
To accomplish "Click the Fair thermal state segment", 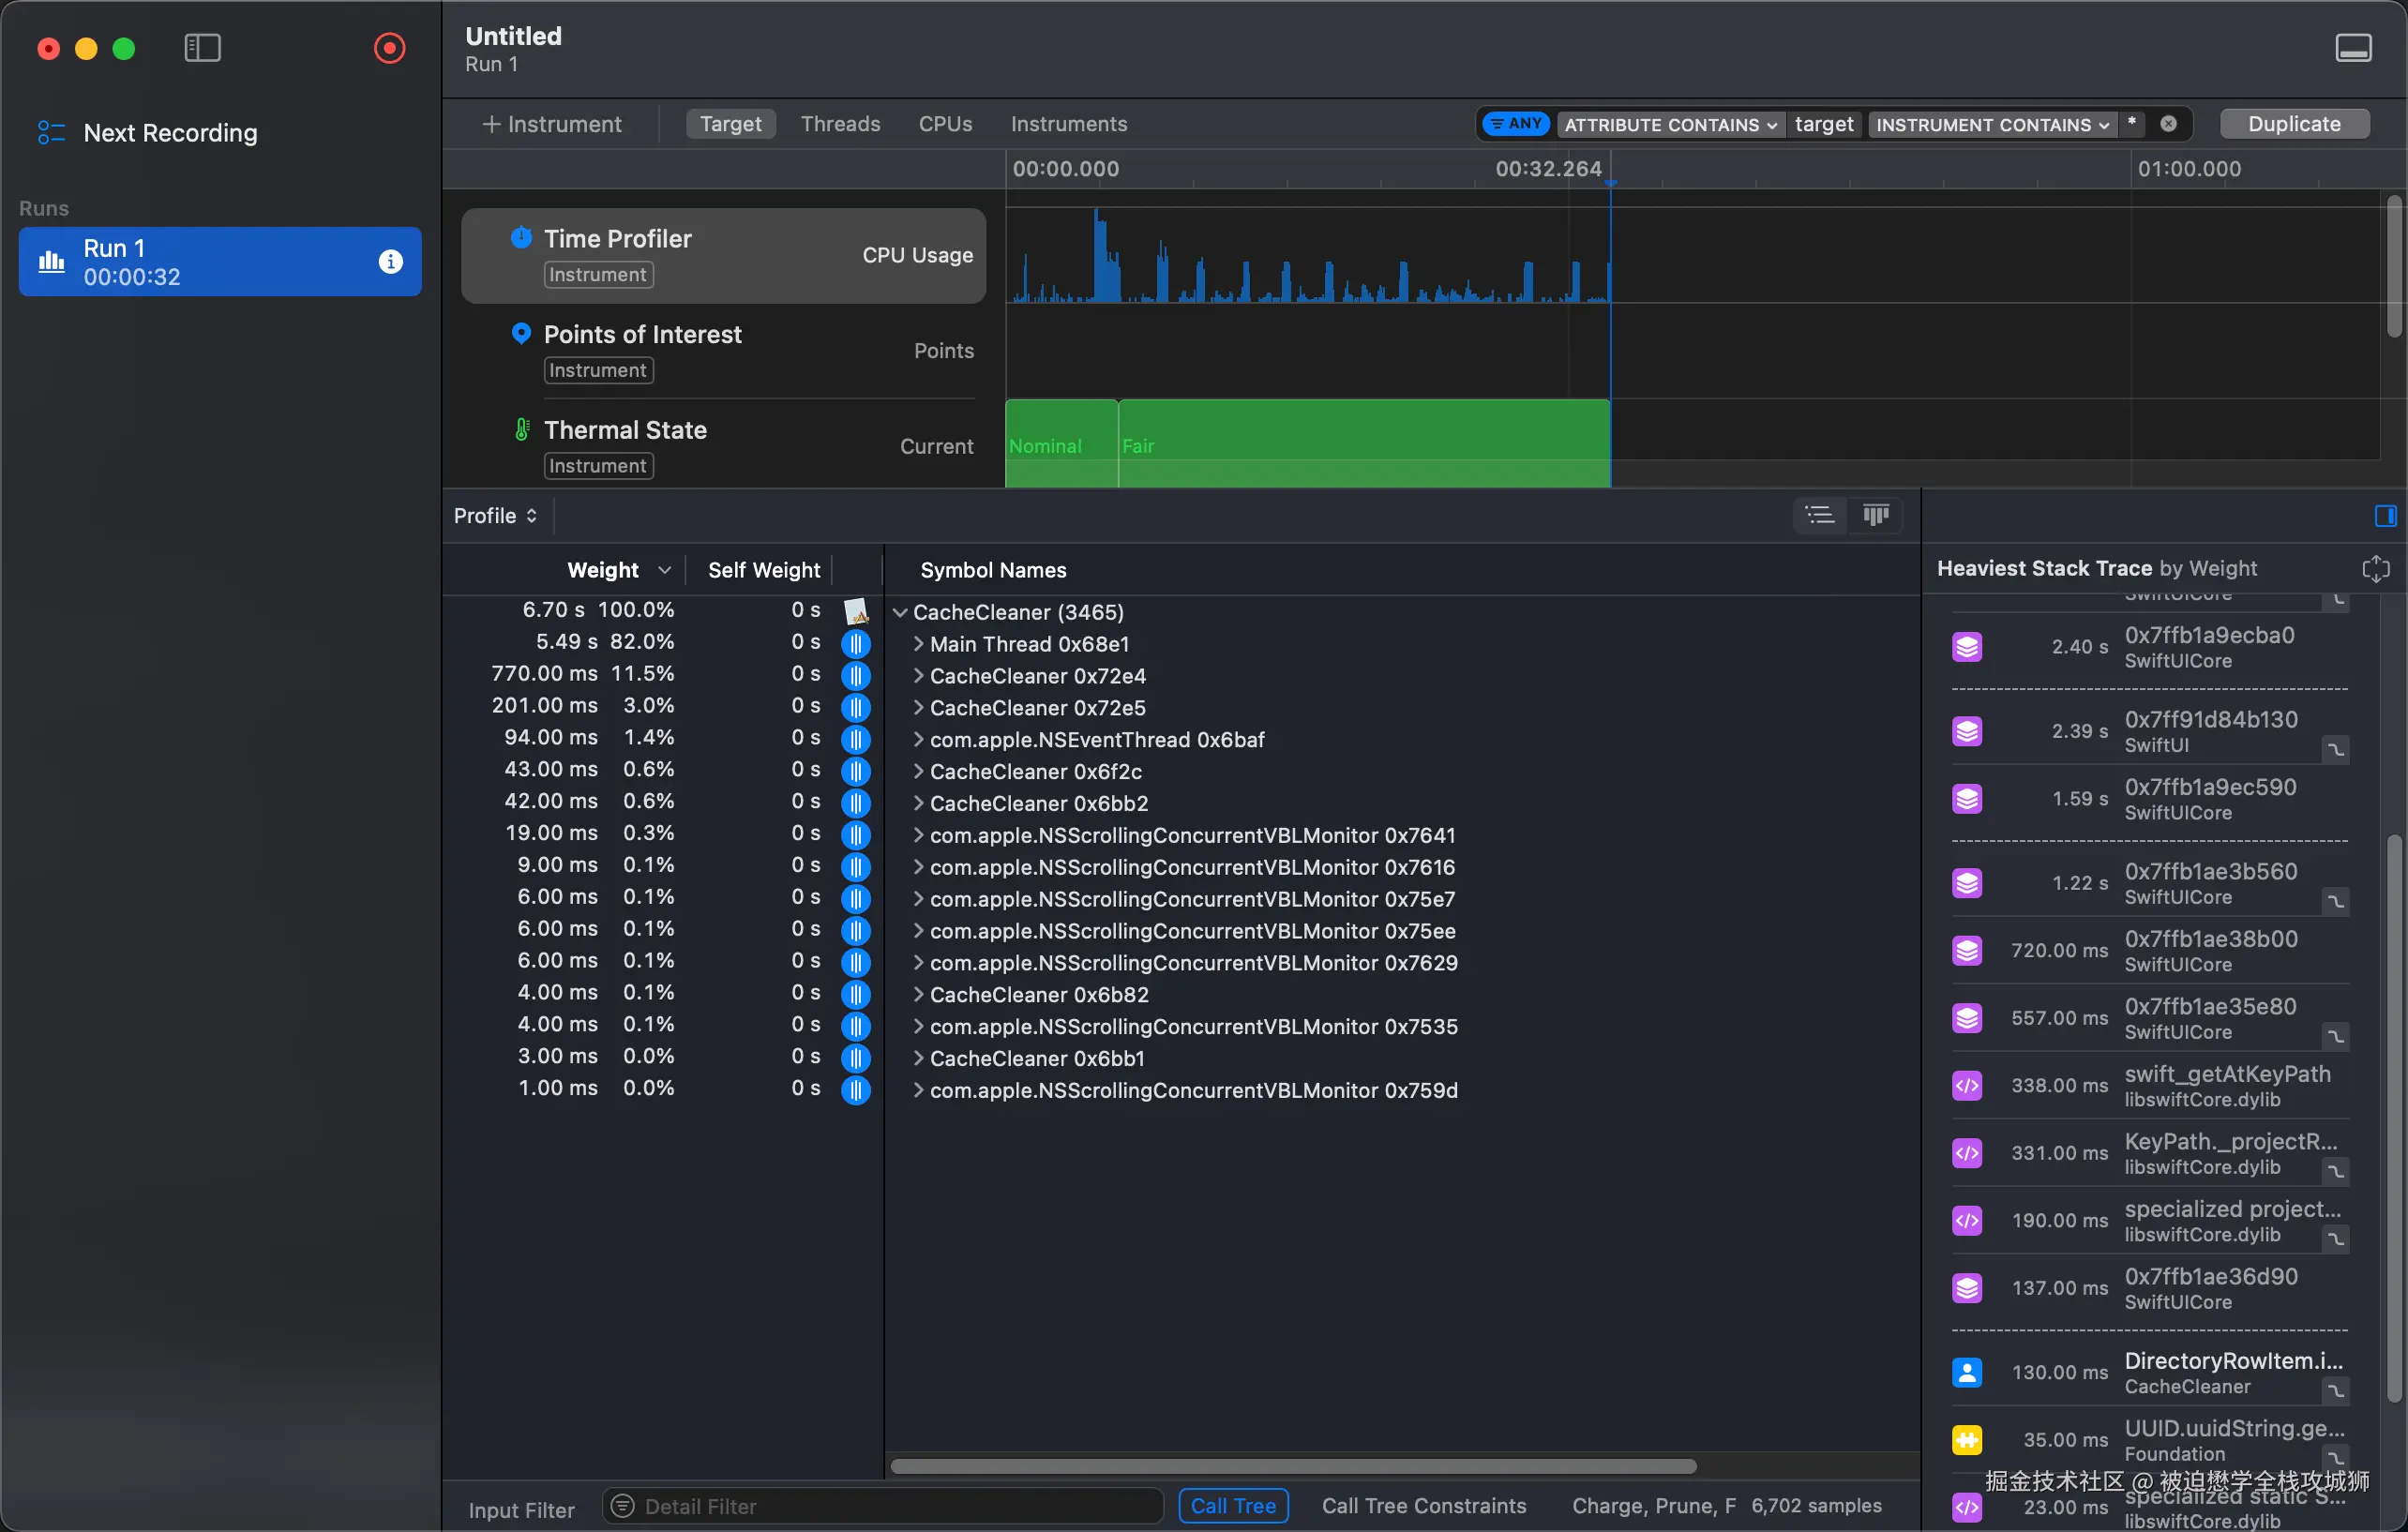I will pyautogui.click(x=1364, y=444).
